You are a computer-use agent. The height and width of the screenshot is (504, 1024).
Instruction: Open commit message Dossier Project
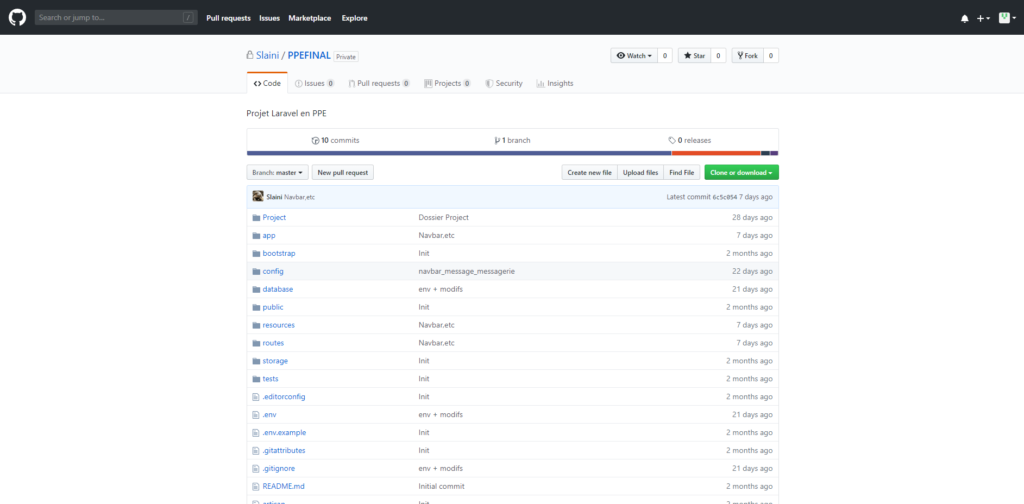[x=443, y=217]
